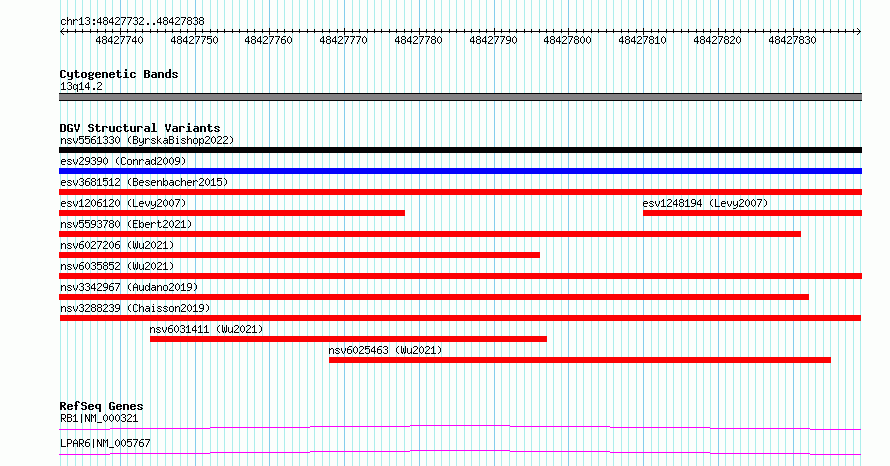
Task: Select the blue esv29390 variant bar
Action: click(x=460, y=171)
